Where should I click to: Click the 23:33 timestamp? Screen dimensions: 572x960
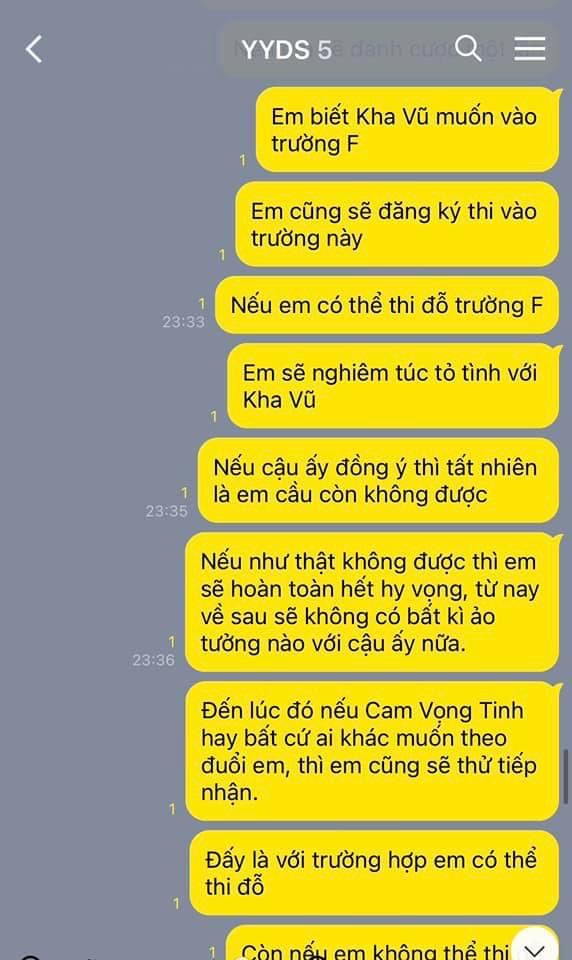coord(183,321)
